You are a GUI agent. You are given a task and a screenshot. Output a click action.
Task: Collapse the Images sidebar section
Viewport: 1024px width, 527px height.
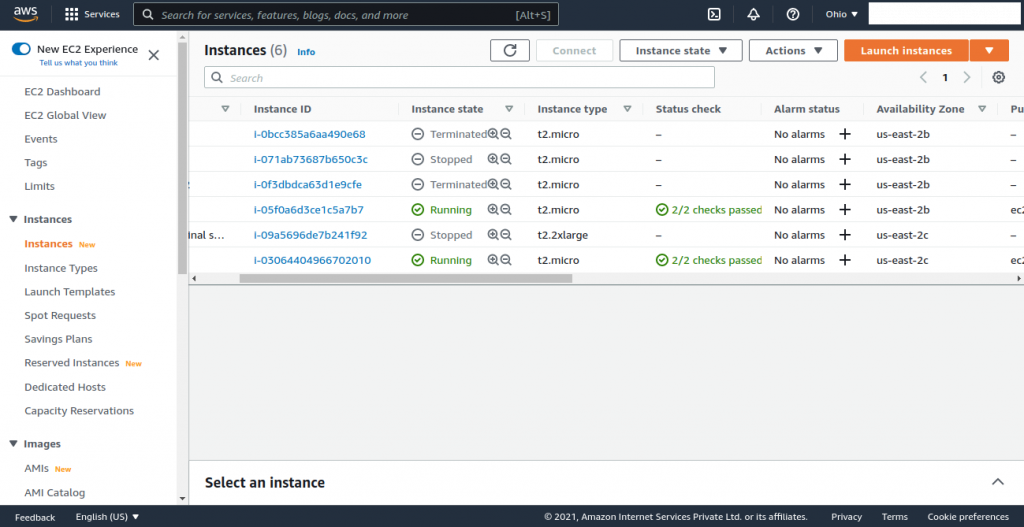click(14, 444)
